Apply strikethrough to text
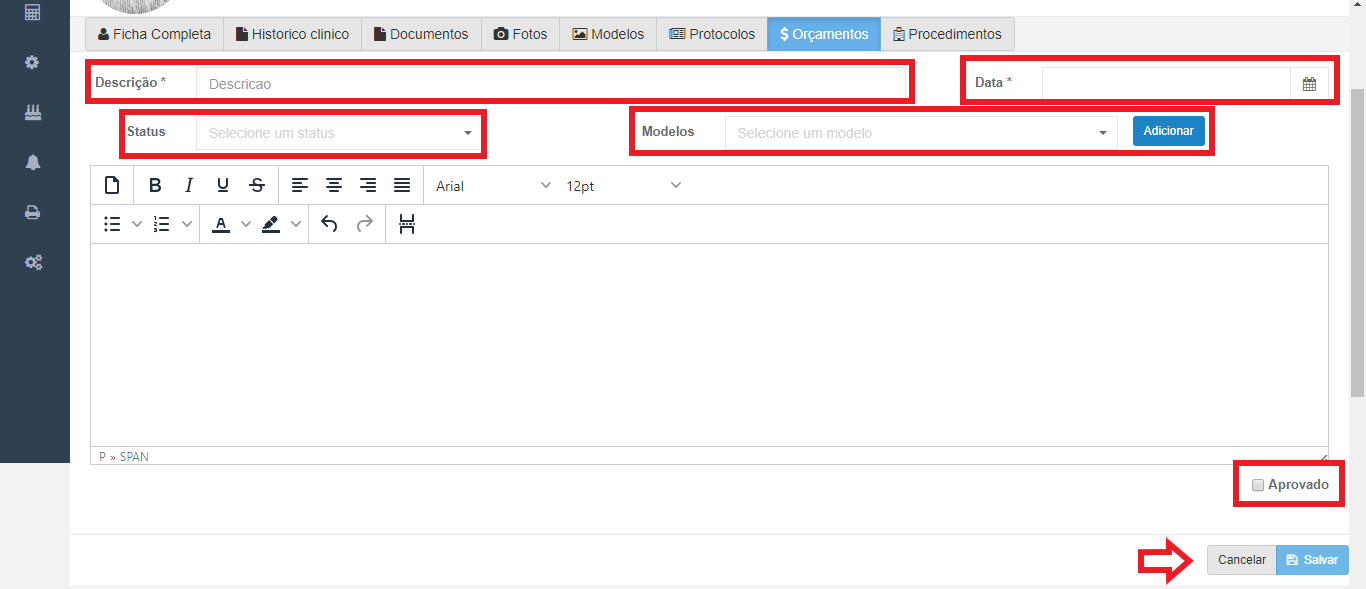 257,185
